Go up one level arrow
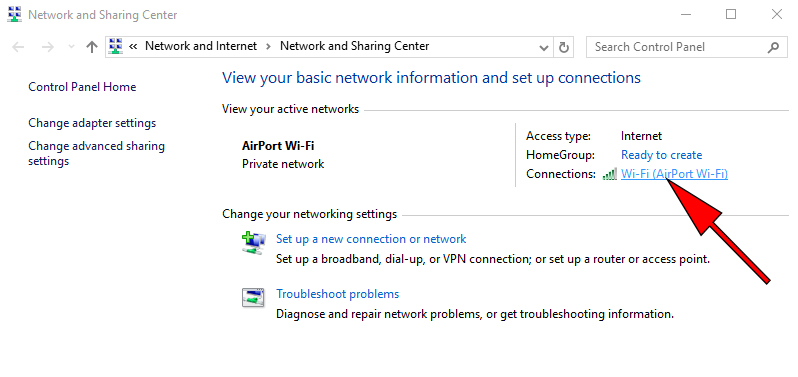Viewport: 798px width, 377px height. [x=92, y=47]
